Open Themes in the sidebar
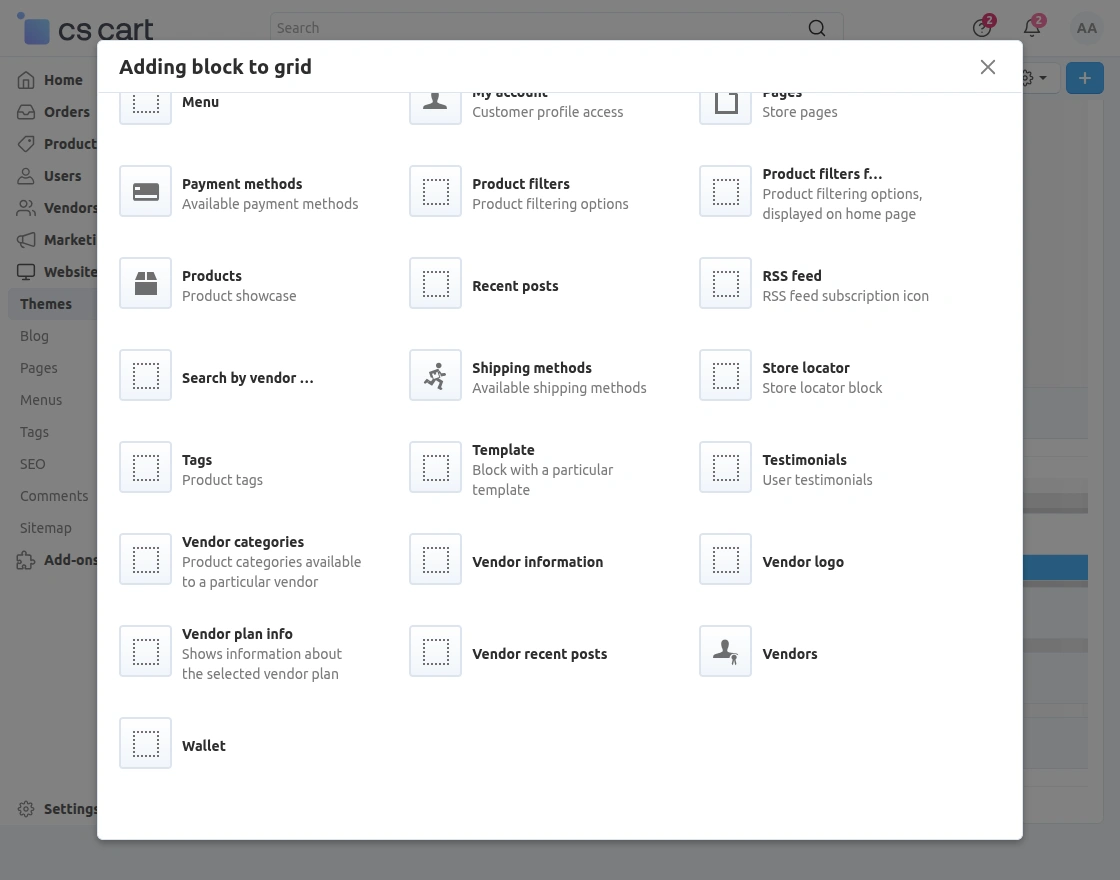Viewport: 1120px width, 880px height. tap(46, 304)
